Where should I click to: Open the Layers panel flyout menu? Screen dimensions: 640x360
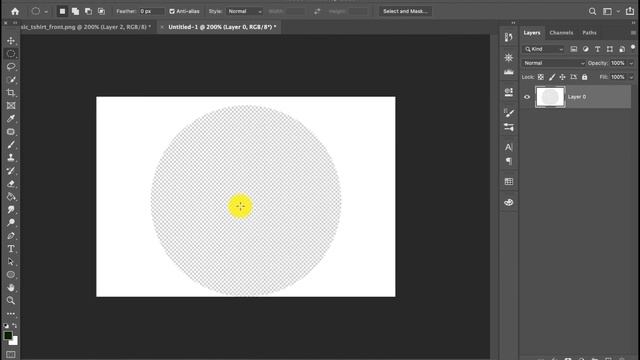pos(633,33)
